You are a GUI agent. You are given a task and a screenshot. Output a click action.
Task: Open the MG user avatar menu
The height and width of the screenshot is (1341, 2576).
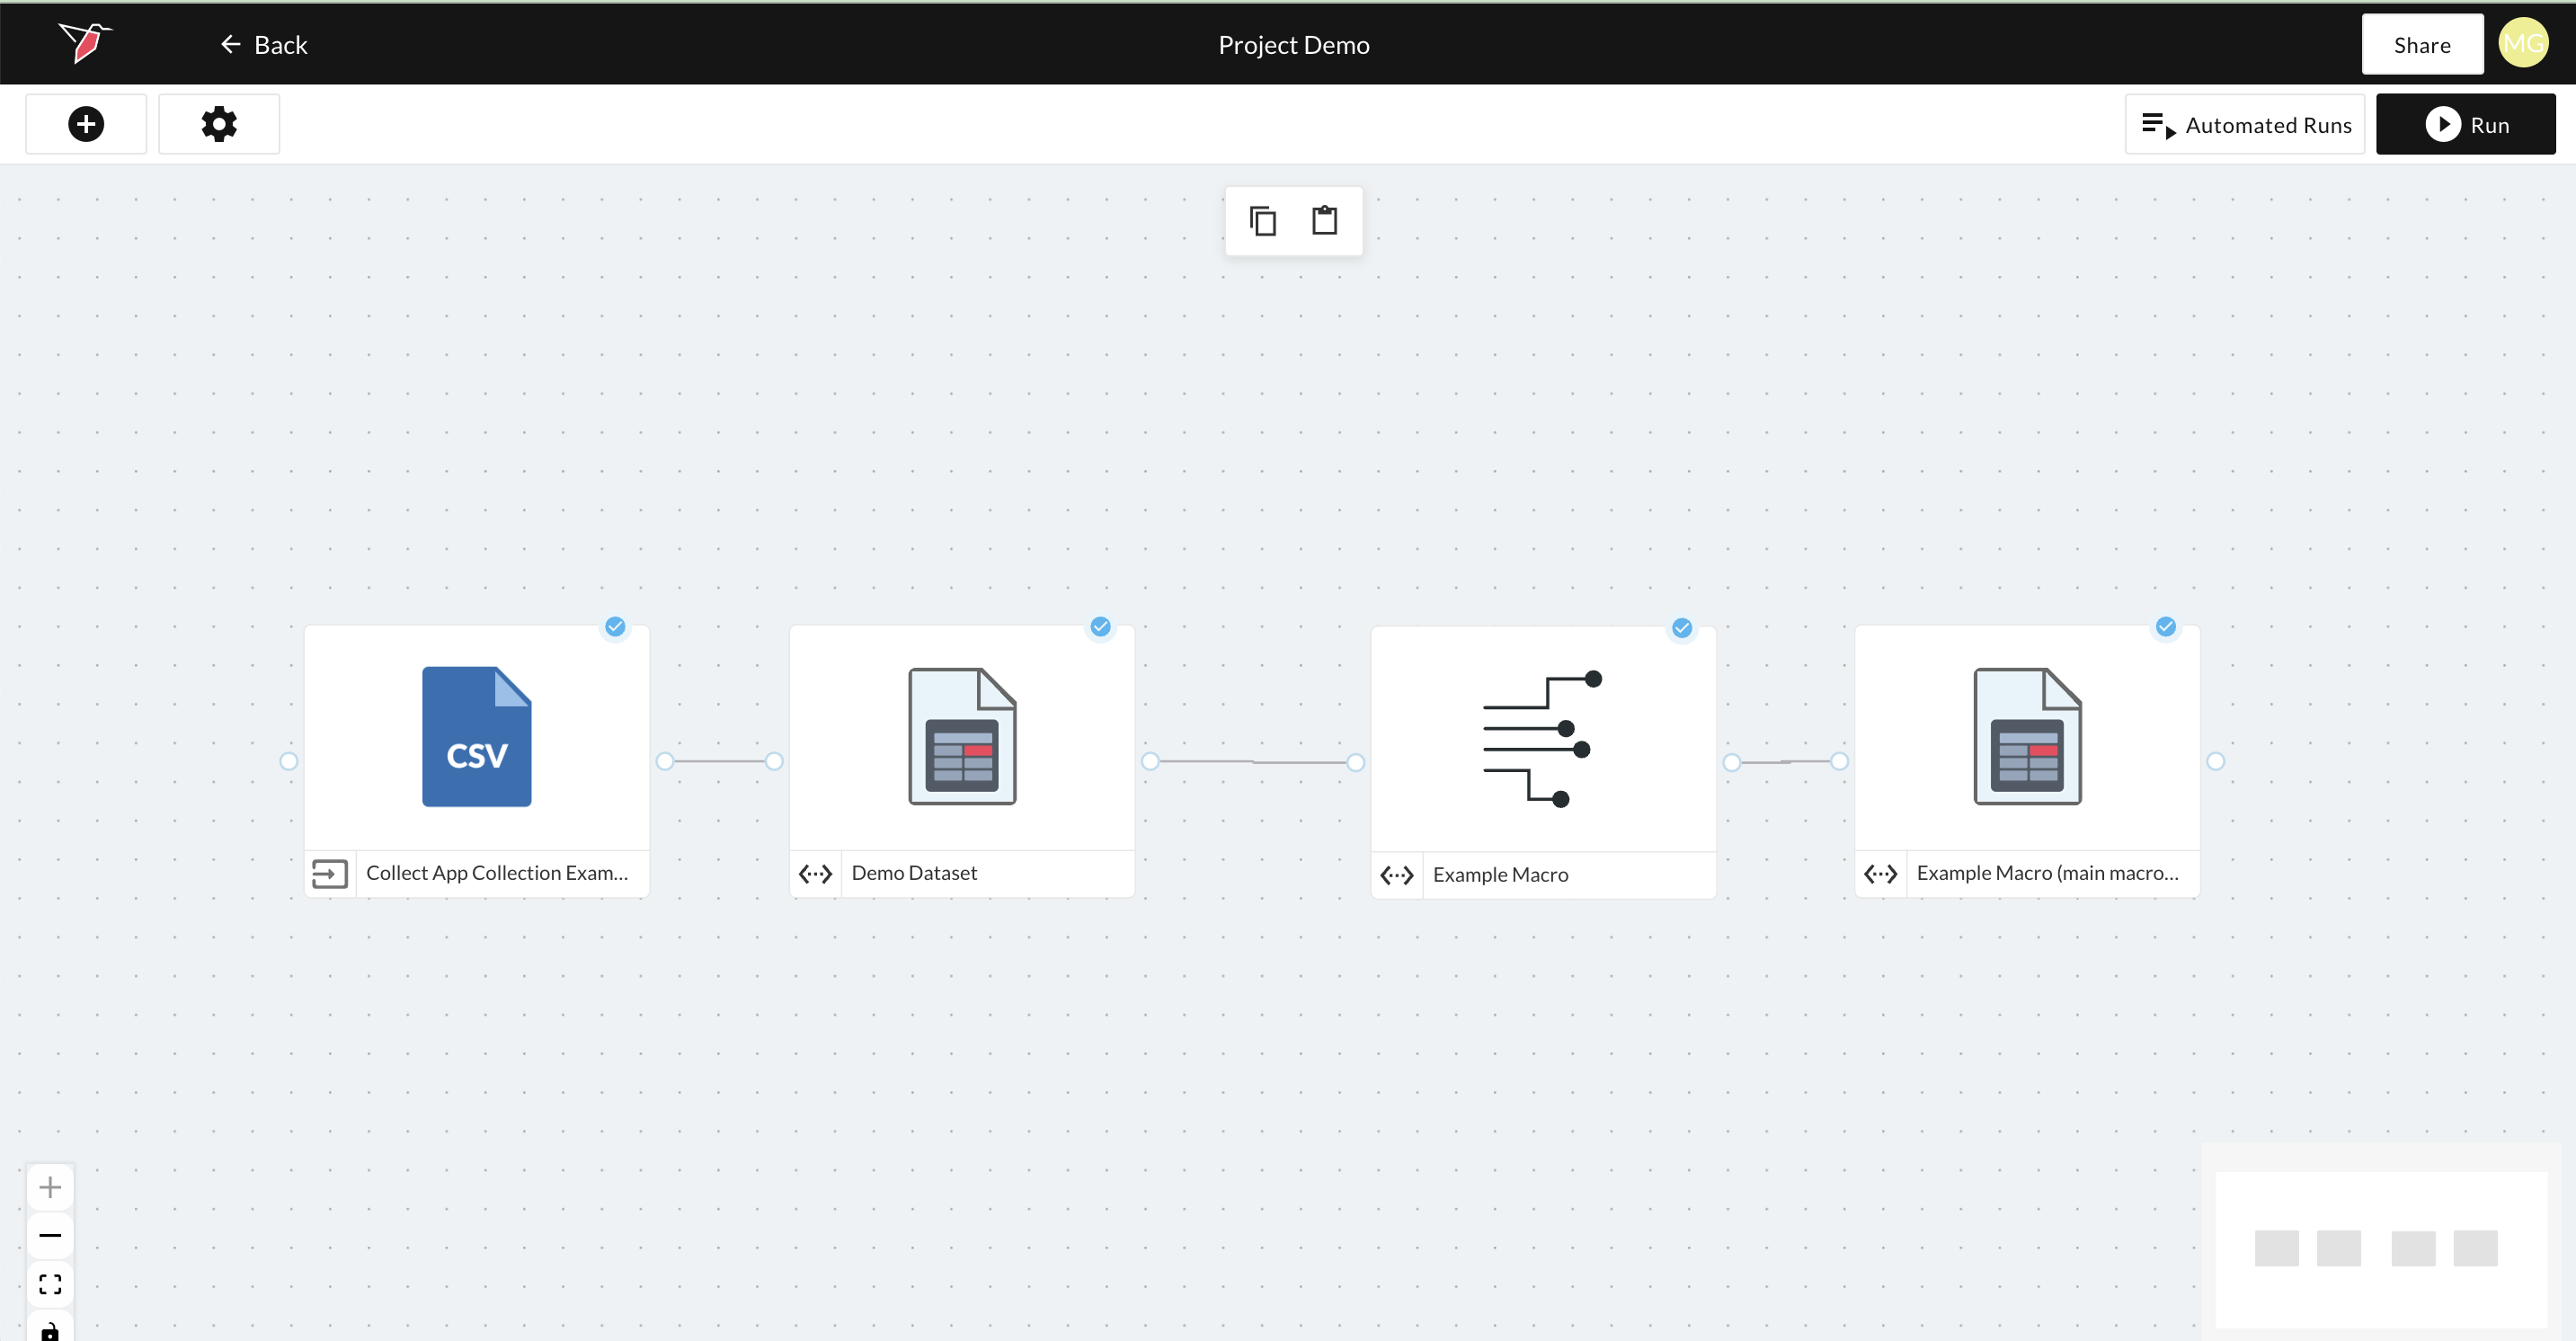[x=2524, y=42]
